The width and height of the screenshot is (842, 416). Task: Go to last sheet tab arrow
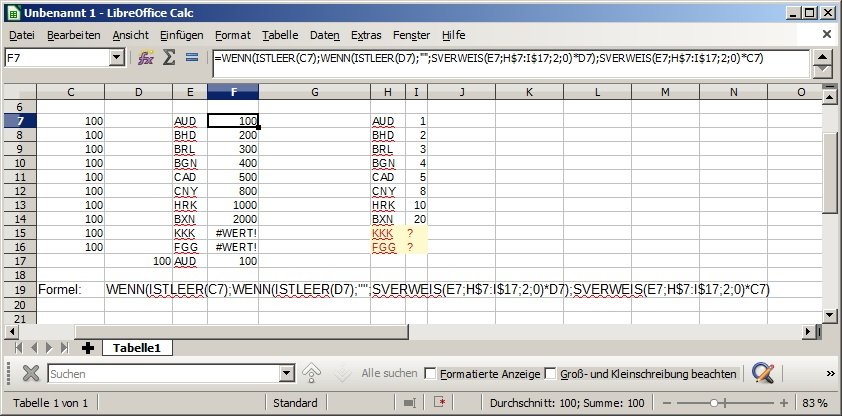64,348
